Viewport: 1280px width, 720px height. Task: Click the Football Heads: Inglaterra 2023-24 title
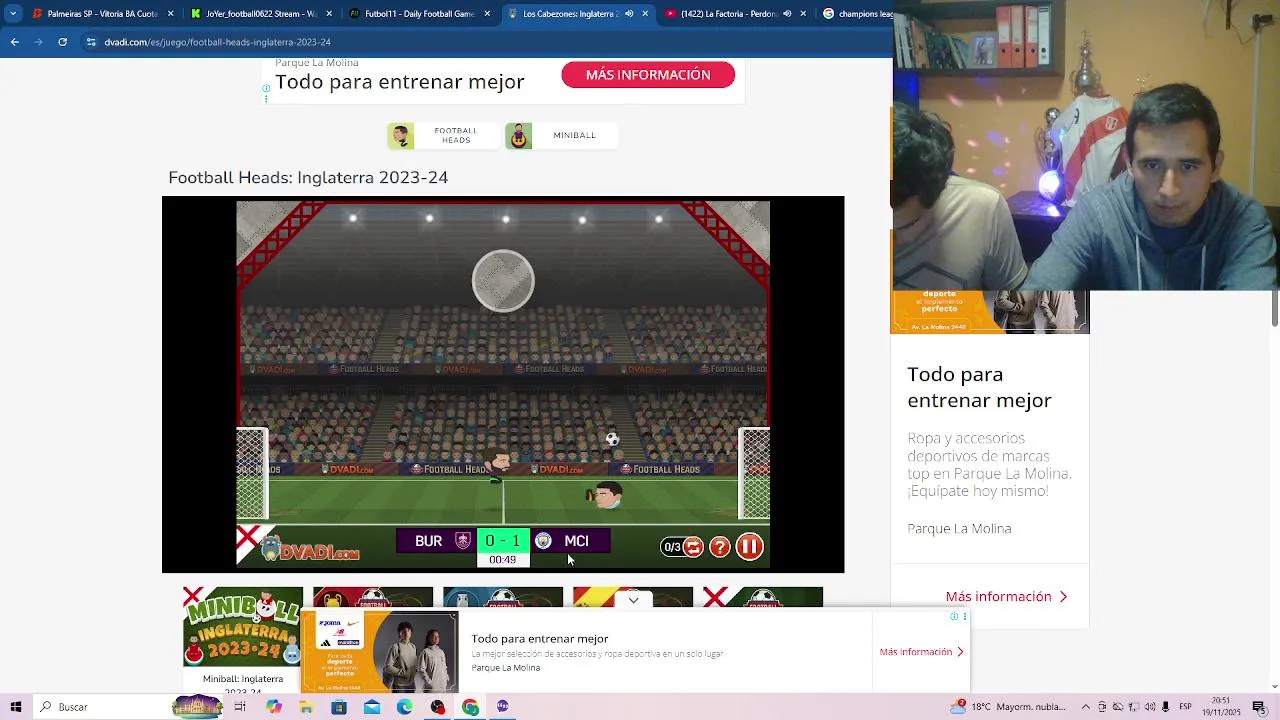pos(308,178)
